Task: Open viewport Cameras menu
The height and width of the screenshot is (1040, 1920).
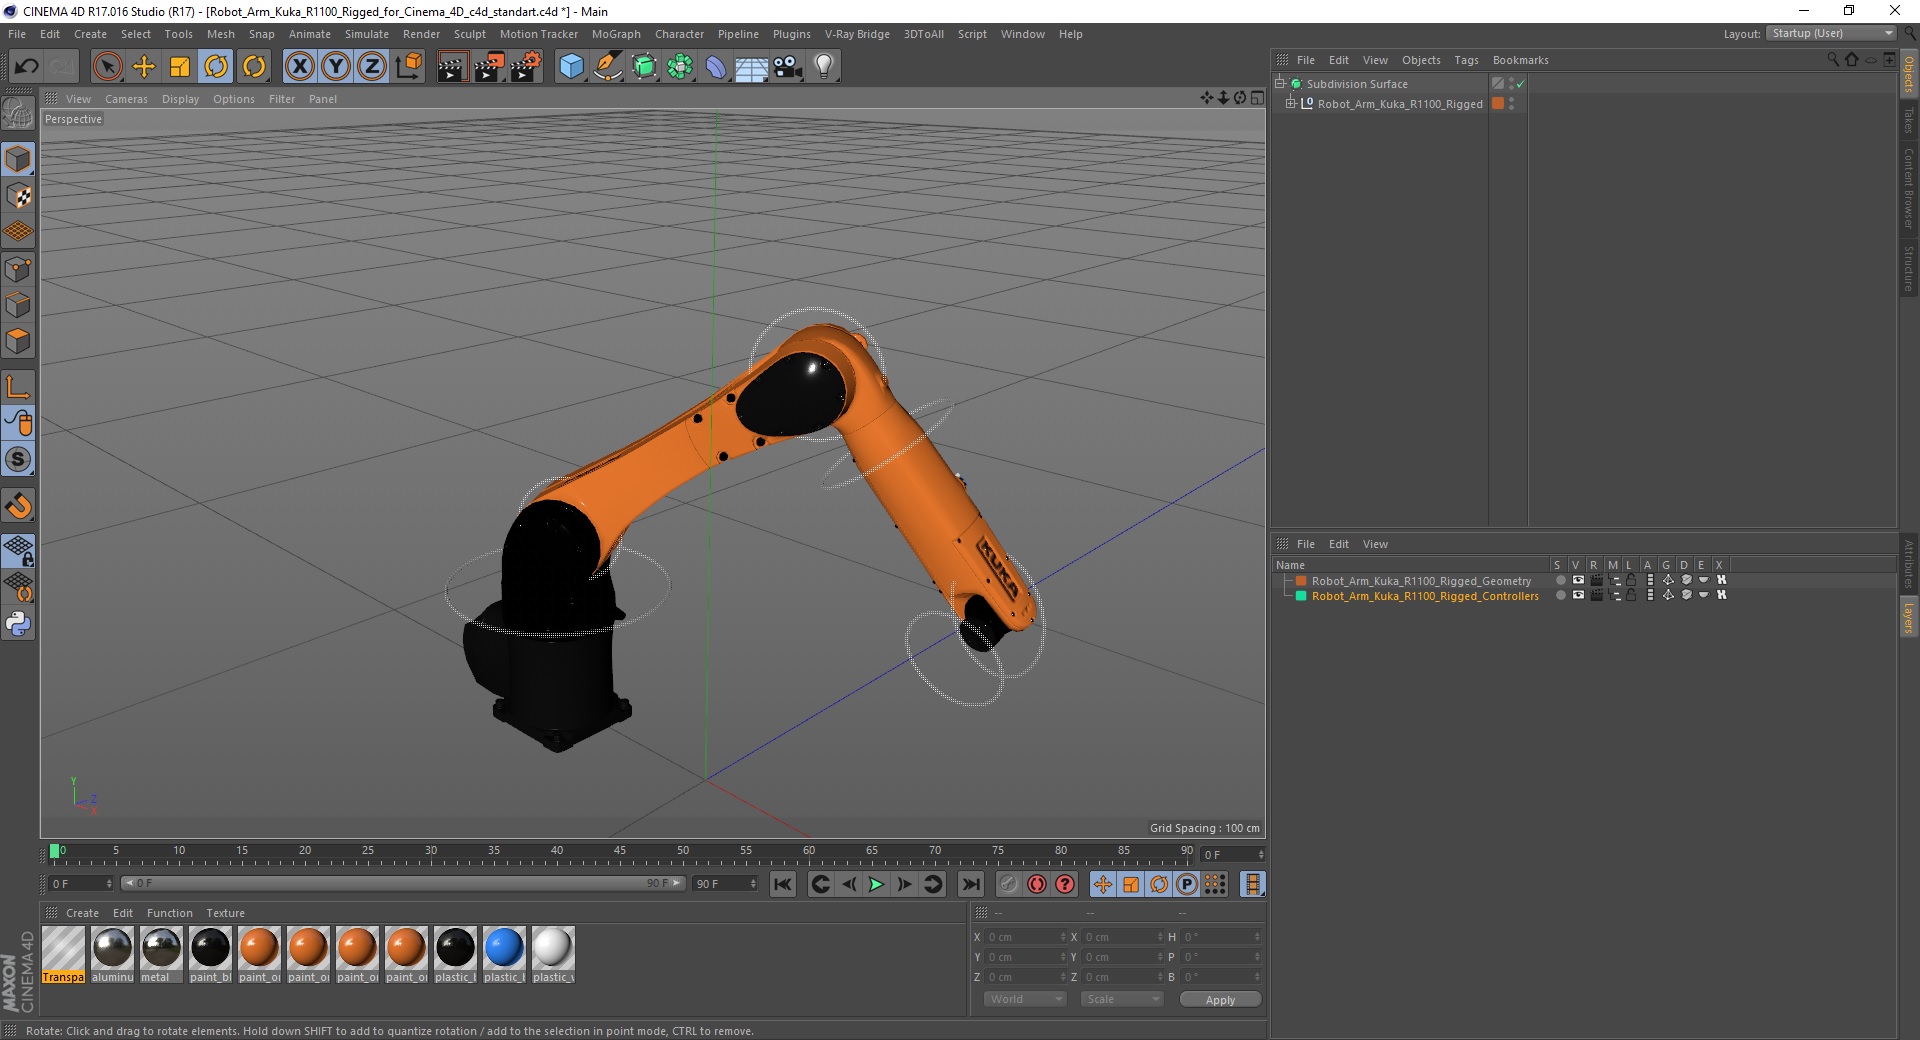Action: (x=126, y=99)
